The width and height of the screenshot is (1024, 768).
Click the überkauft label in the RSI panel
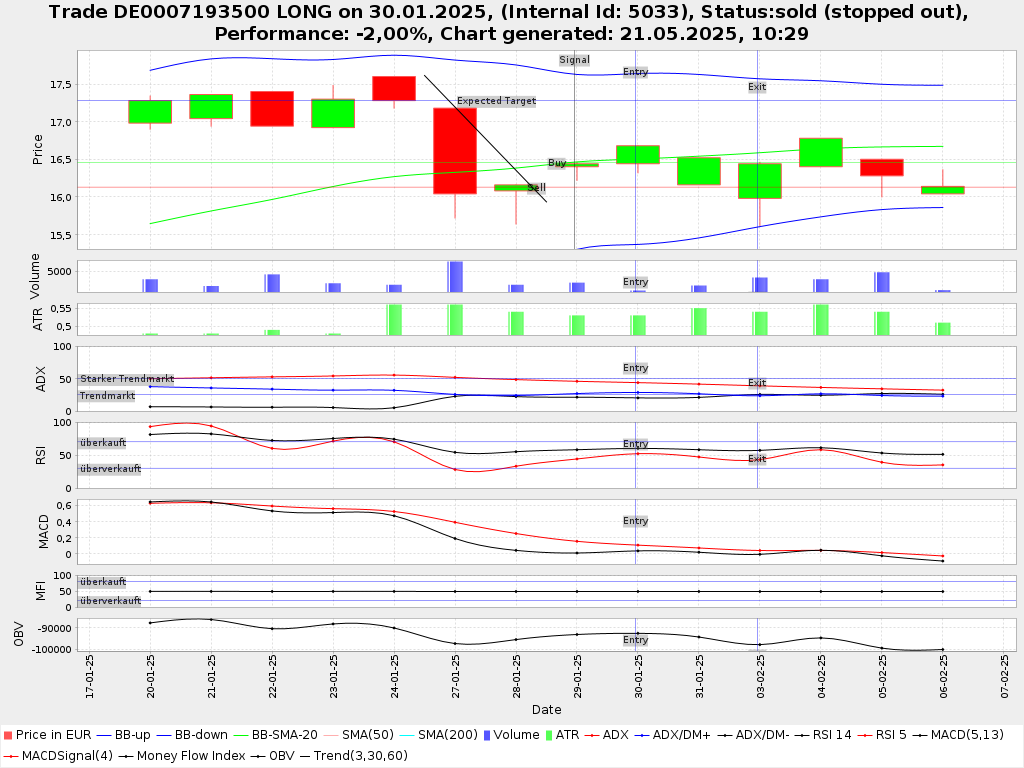(103, 442)
